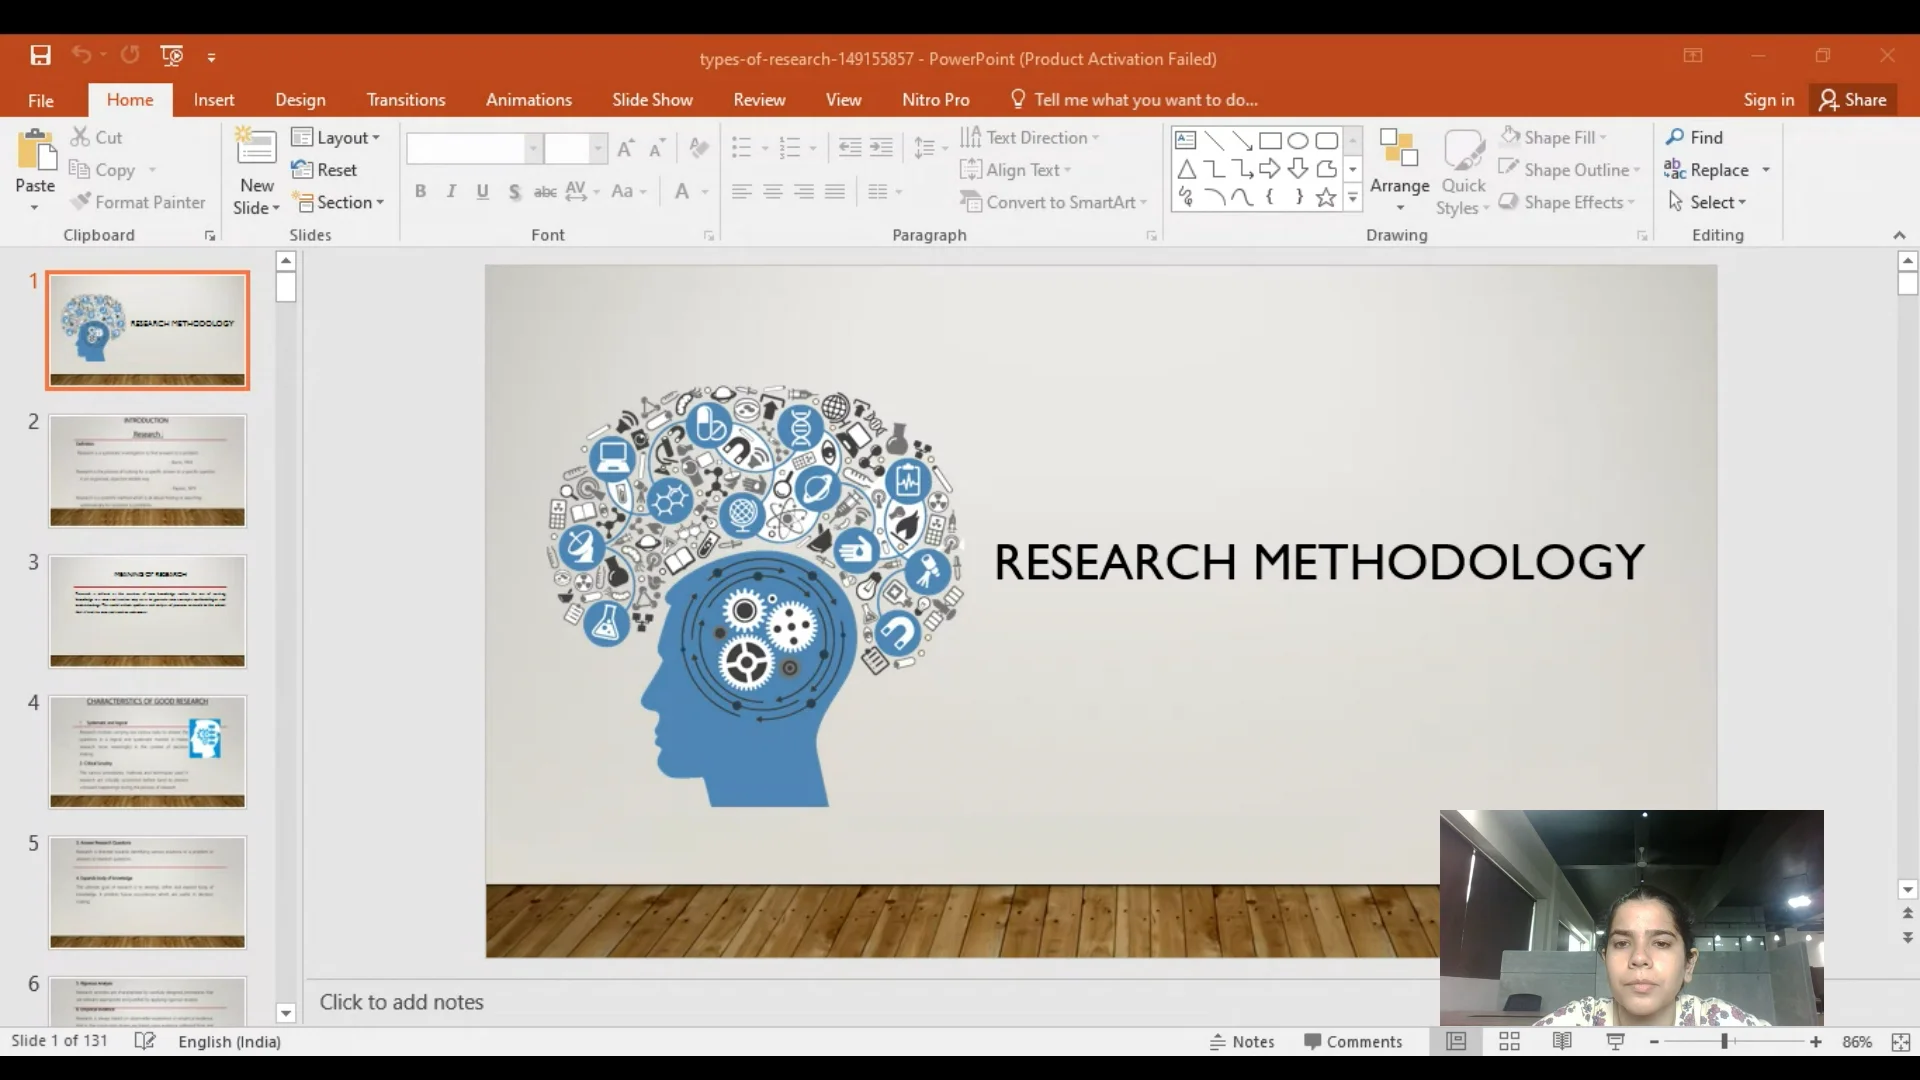This screenshot has width=1920, height=1080.
Task: Click the Share button
Action: [1853, 100]
